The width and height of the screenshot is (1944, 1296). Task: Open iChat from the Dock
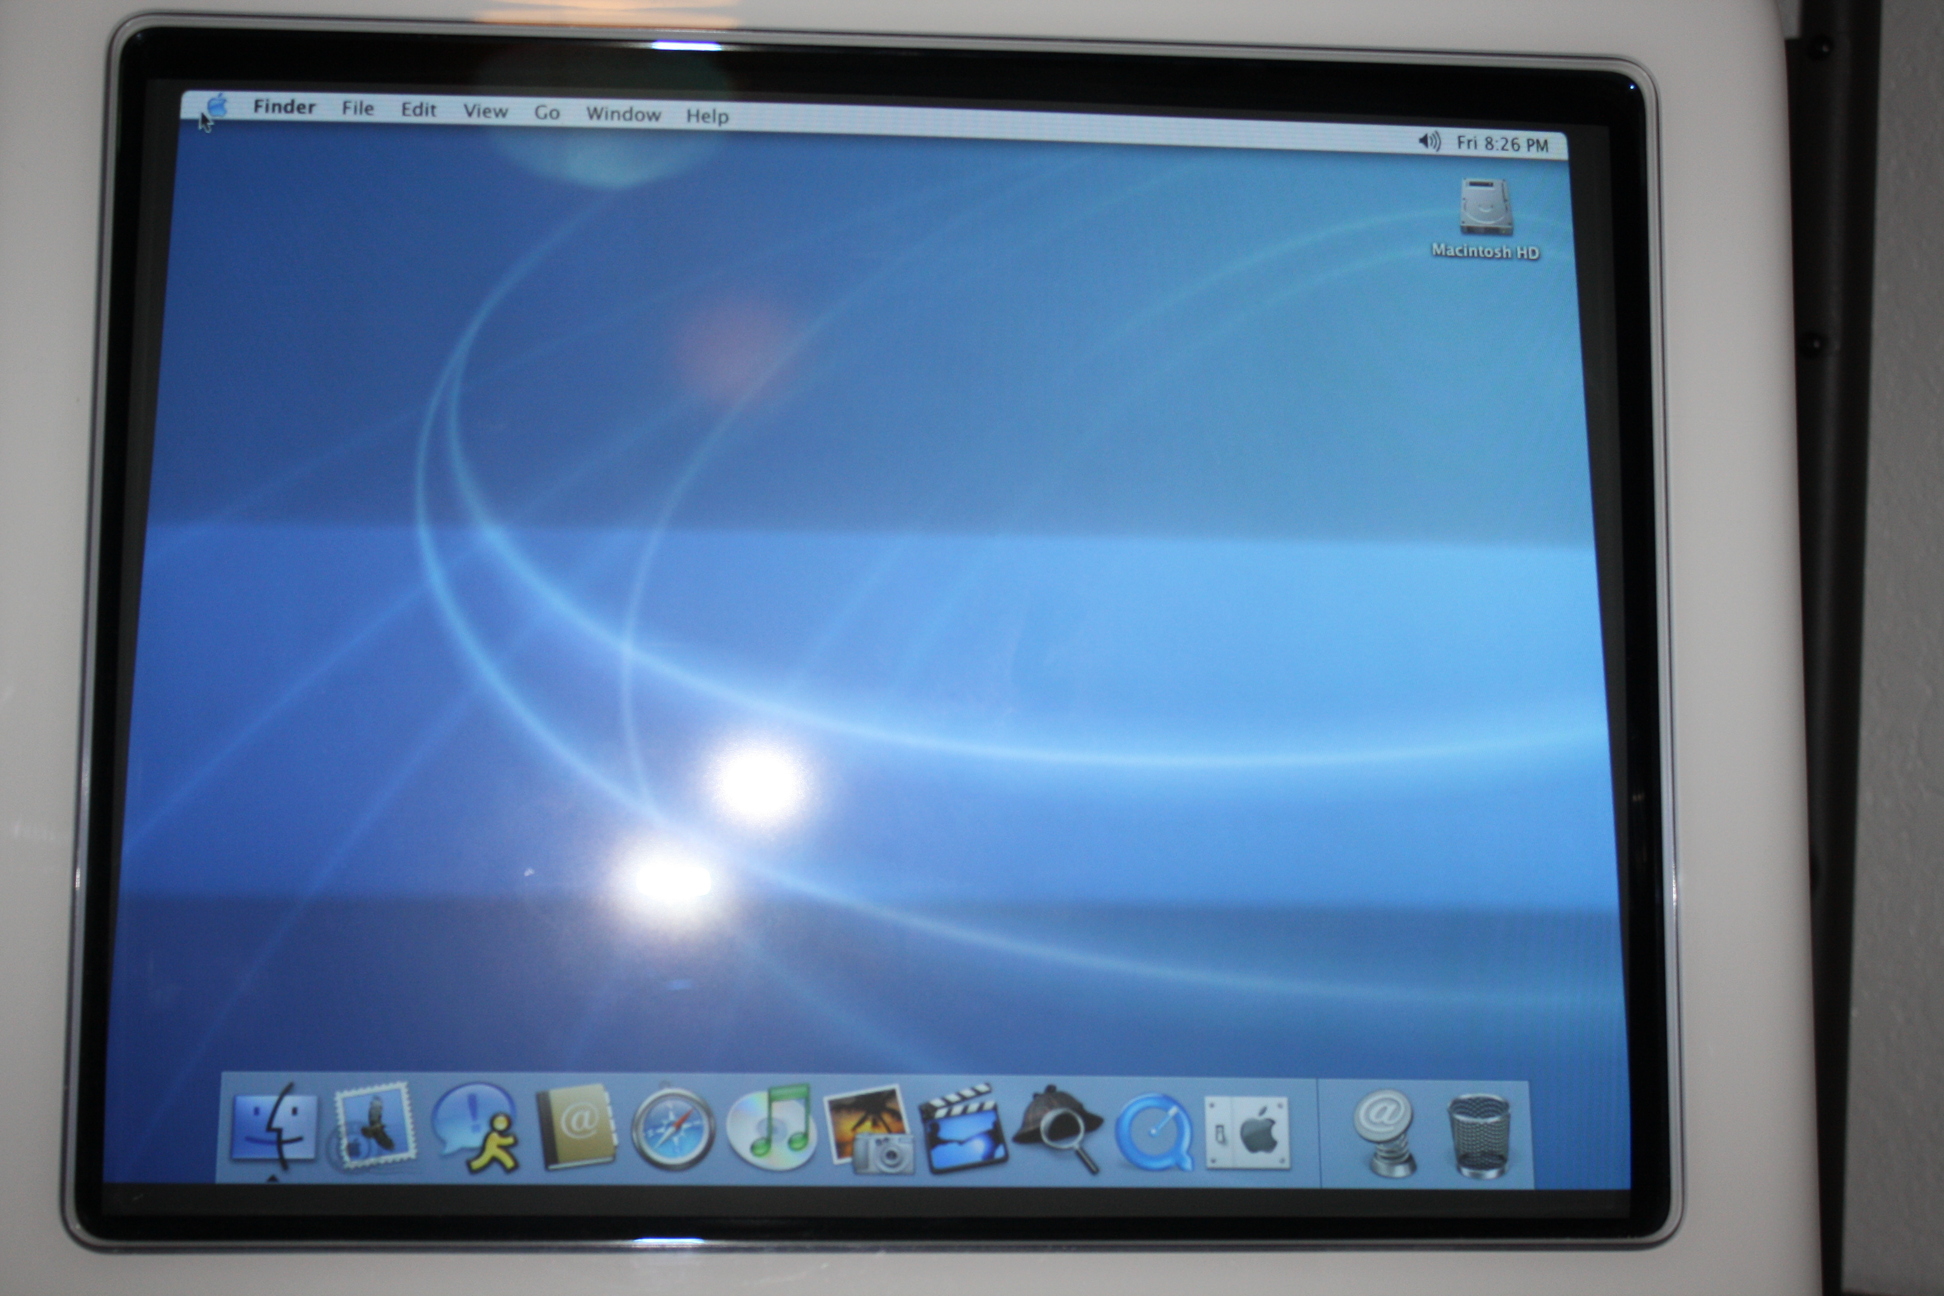click(477, 1127)
